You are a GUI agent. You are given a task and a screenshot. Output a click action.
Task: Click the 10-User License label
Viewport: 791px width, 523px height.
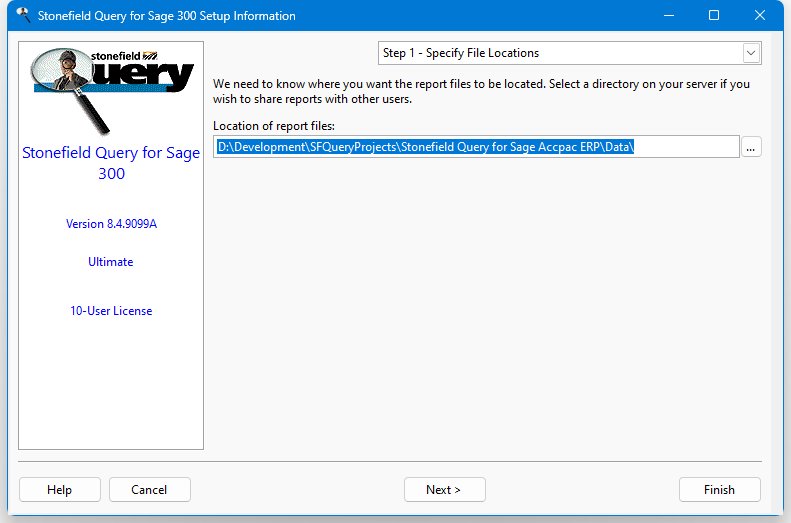click(111, 311)
